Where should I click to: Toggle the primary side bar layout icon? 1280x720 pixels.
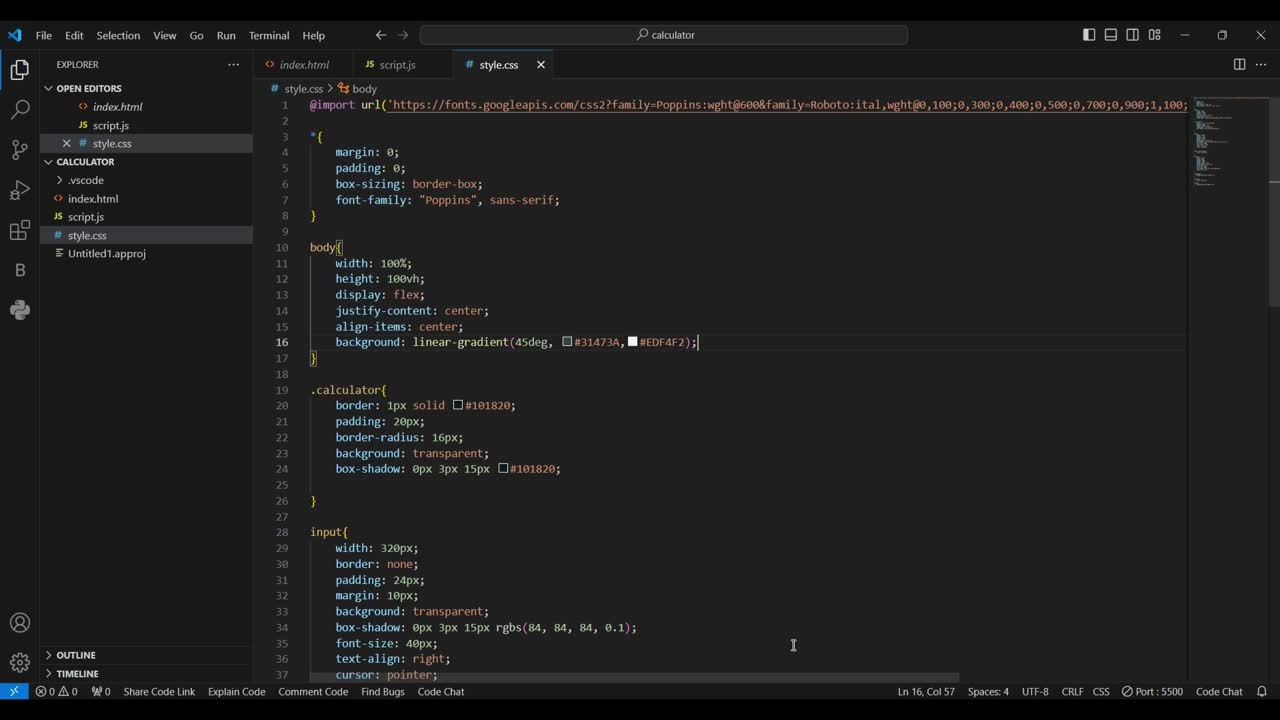point(1089,35)
